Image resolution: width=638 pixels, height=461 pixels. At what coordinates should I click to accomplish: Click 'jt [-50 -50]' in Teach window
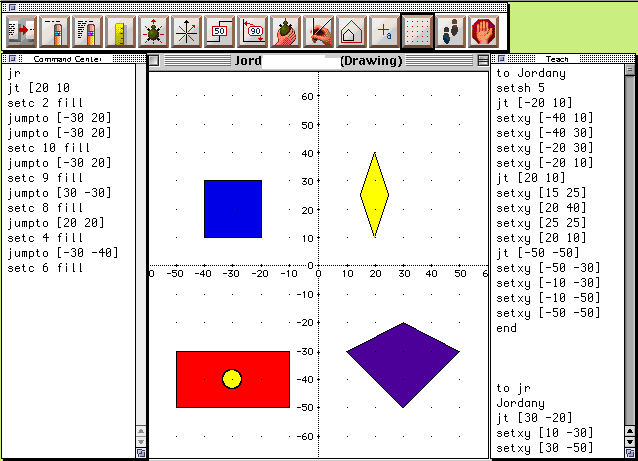coord(537,253)
